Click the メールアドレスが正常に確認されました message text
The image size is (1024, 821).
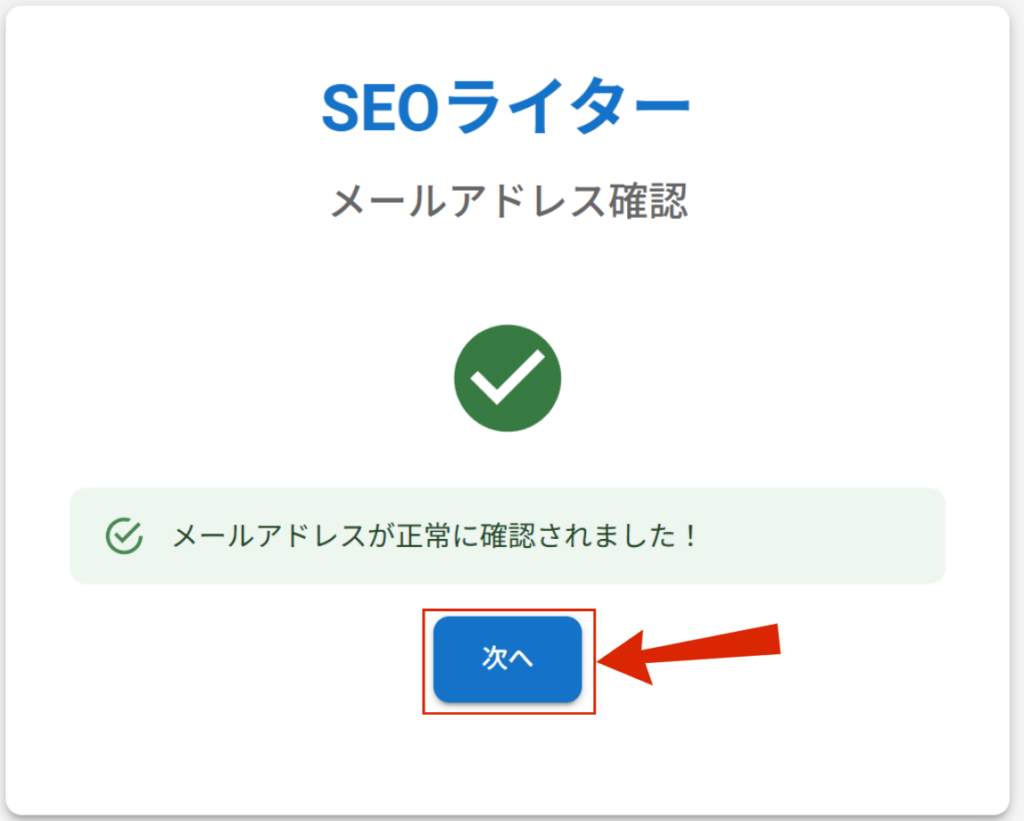[433, 536]
